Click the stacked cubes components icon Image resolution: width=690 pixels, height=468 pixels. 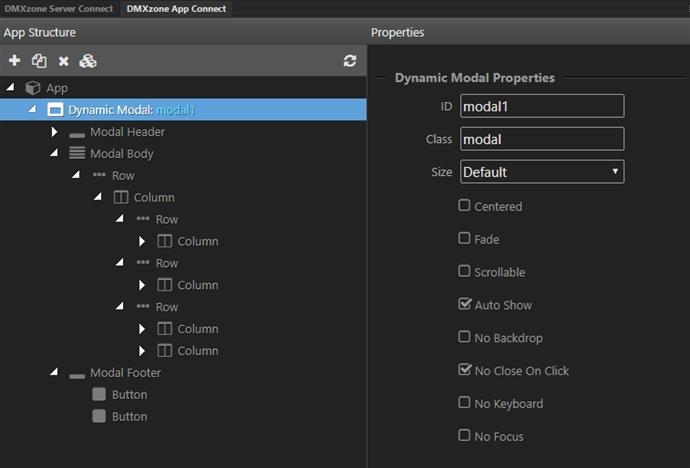click(x=88, y=61)
